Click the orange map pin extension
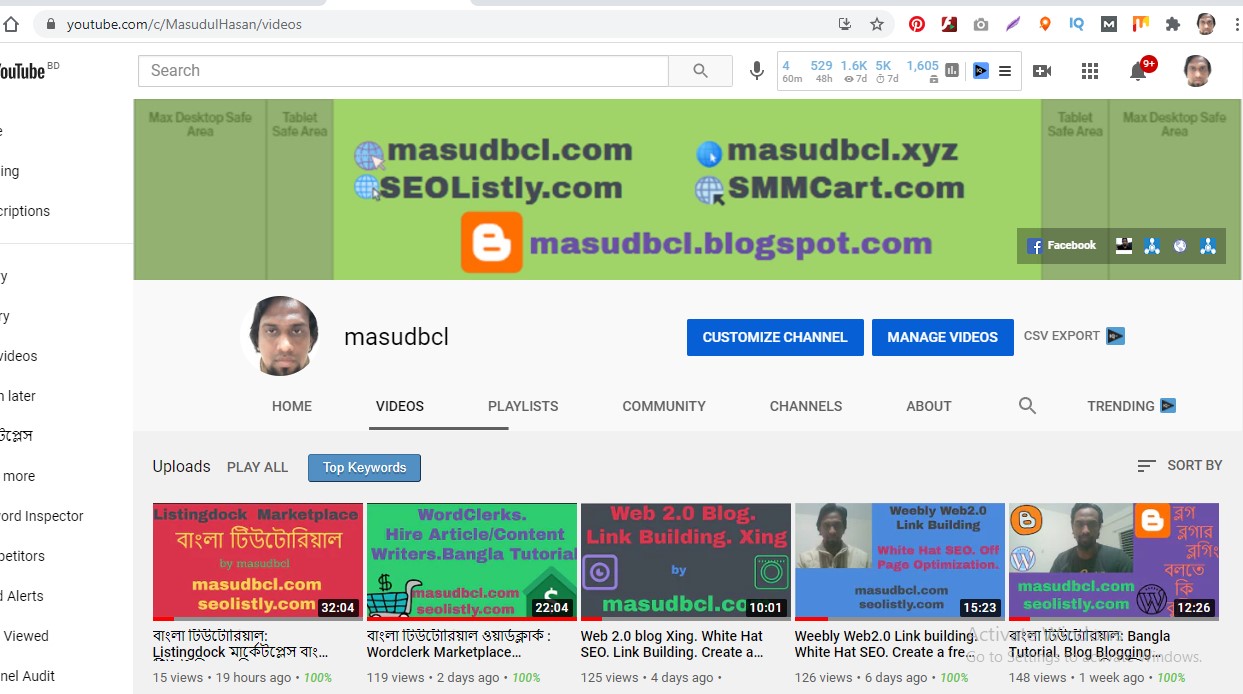 tap(1045, 24)
